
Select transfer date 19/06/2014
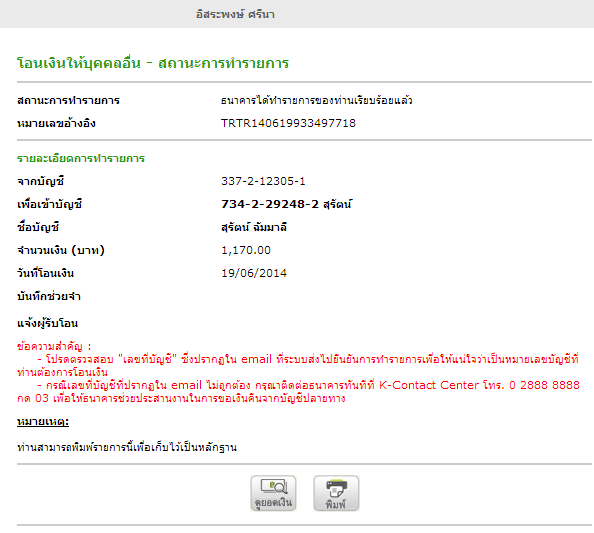pos(254,273)
